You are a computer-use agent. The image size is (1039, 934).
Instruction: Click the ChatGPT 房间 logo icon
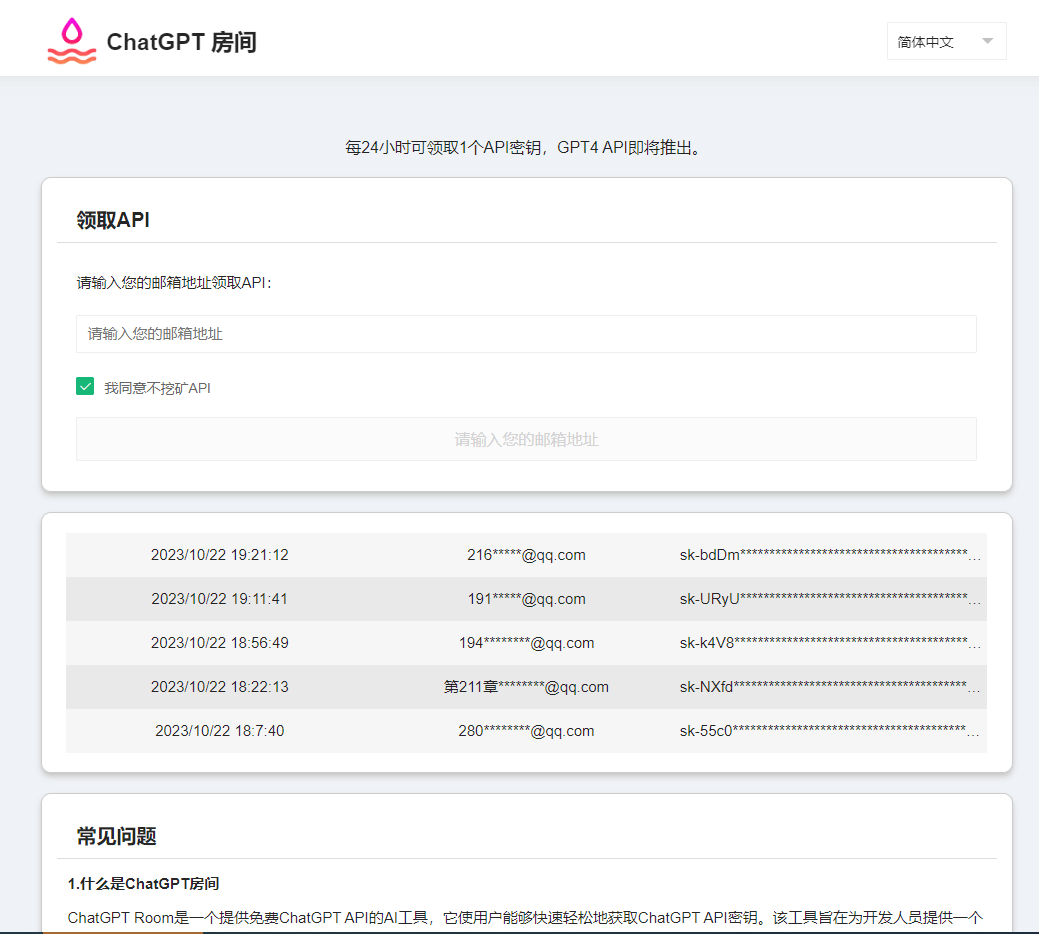[x=70, y=41]
